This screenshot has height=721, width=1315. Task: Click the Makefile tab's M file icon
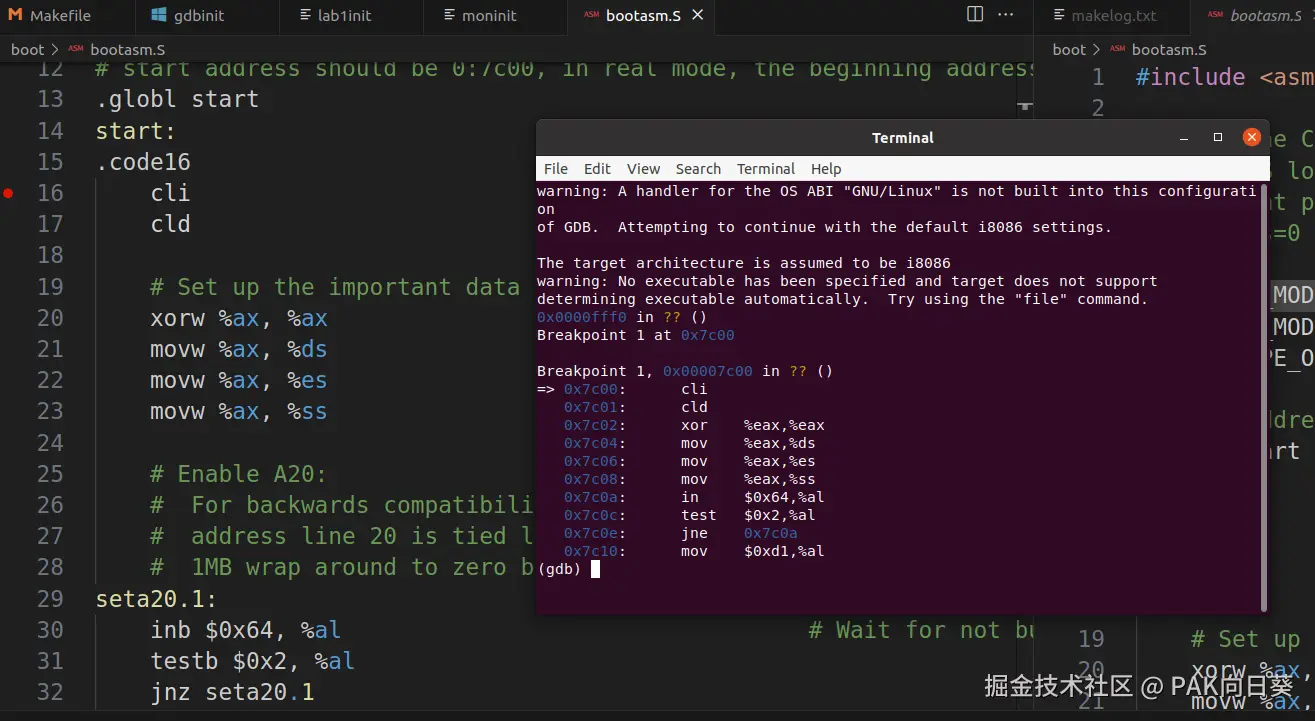pyautogui.click(x=15, y=16)
